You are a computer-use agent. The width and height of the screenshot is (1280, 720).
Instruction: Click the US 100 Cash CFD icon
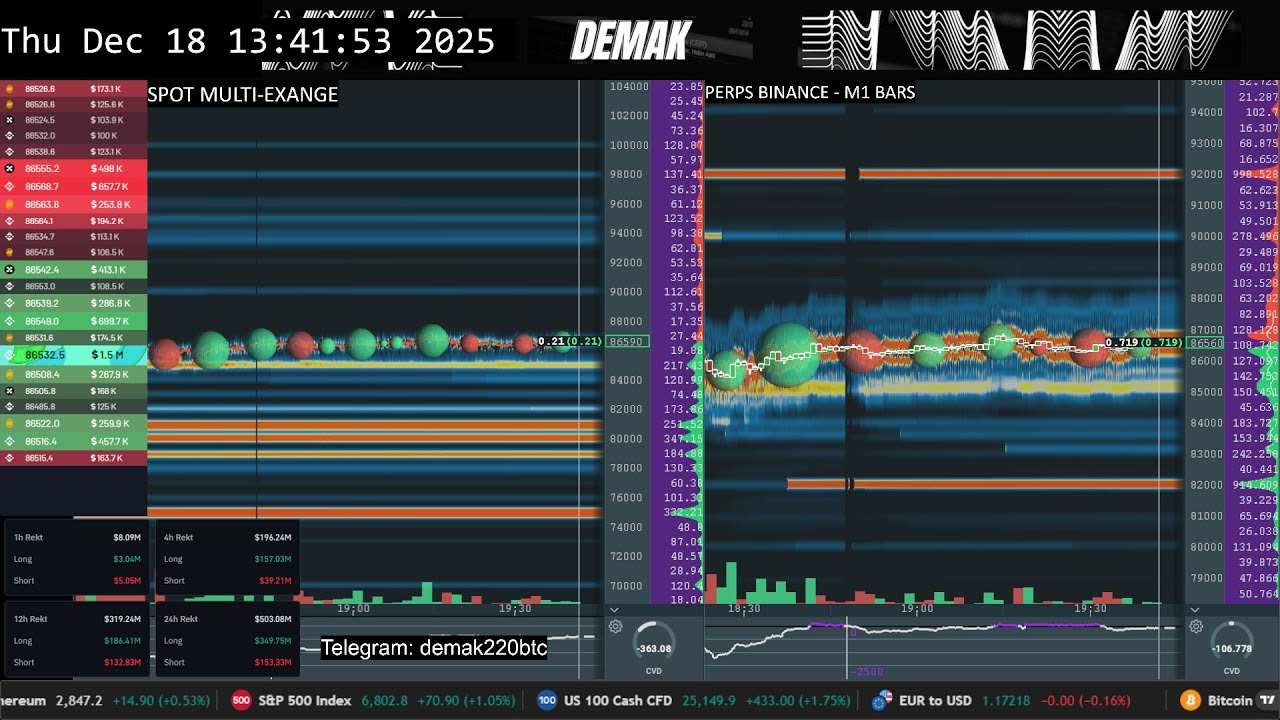547,700
